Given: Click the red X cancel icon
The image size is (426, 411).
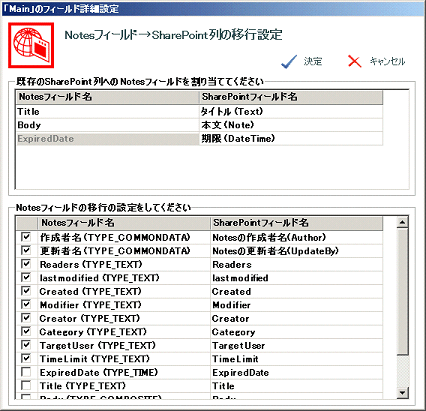Looking at the screenshot, I should pyautogui.click(x=355, y=61).
